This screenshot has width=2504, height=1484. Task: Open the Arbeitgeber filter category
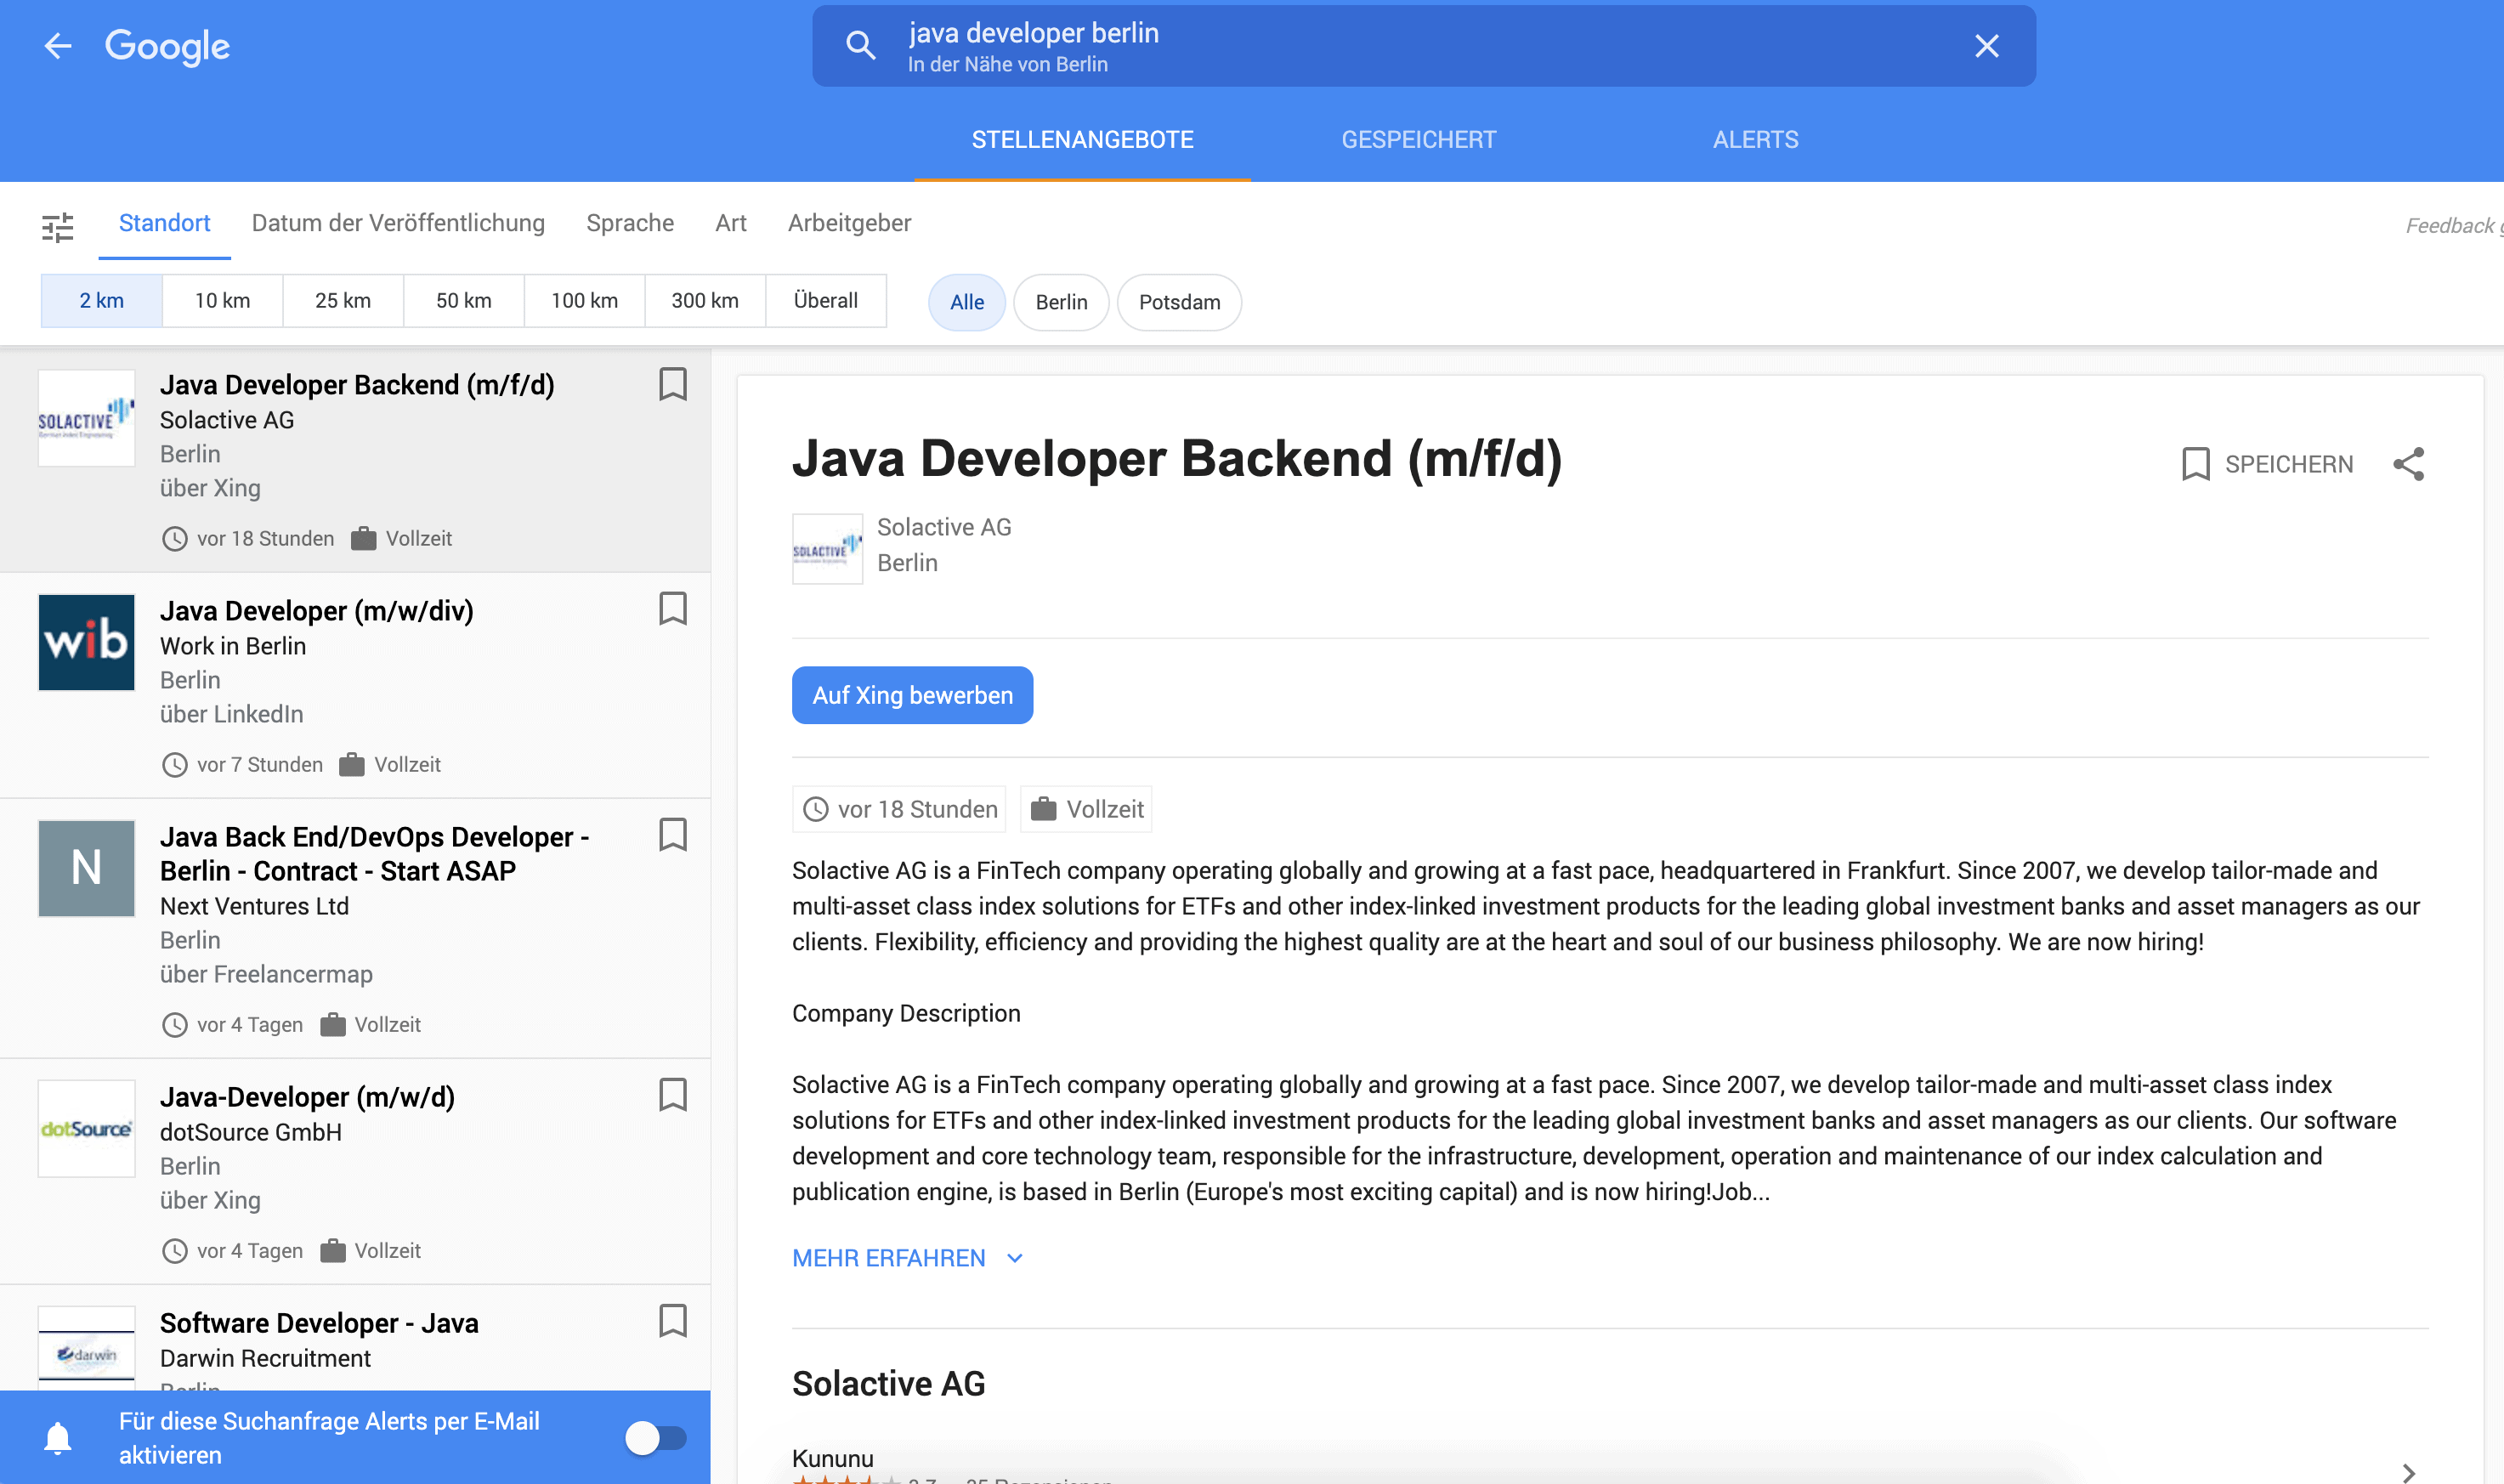(849, 223)
